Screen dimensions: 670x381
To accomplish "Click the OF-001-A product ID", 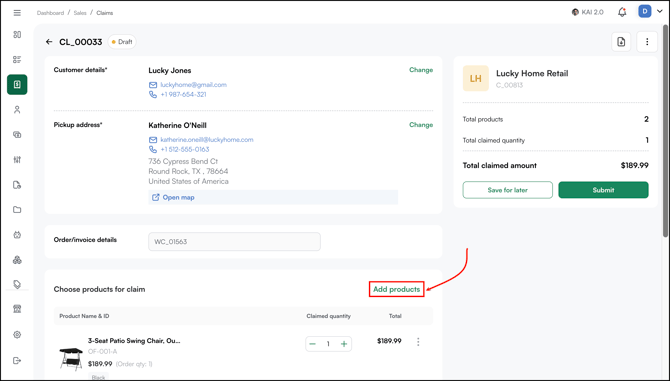I will 103,352.
